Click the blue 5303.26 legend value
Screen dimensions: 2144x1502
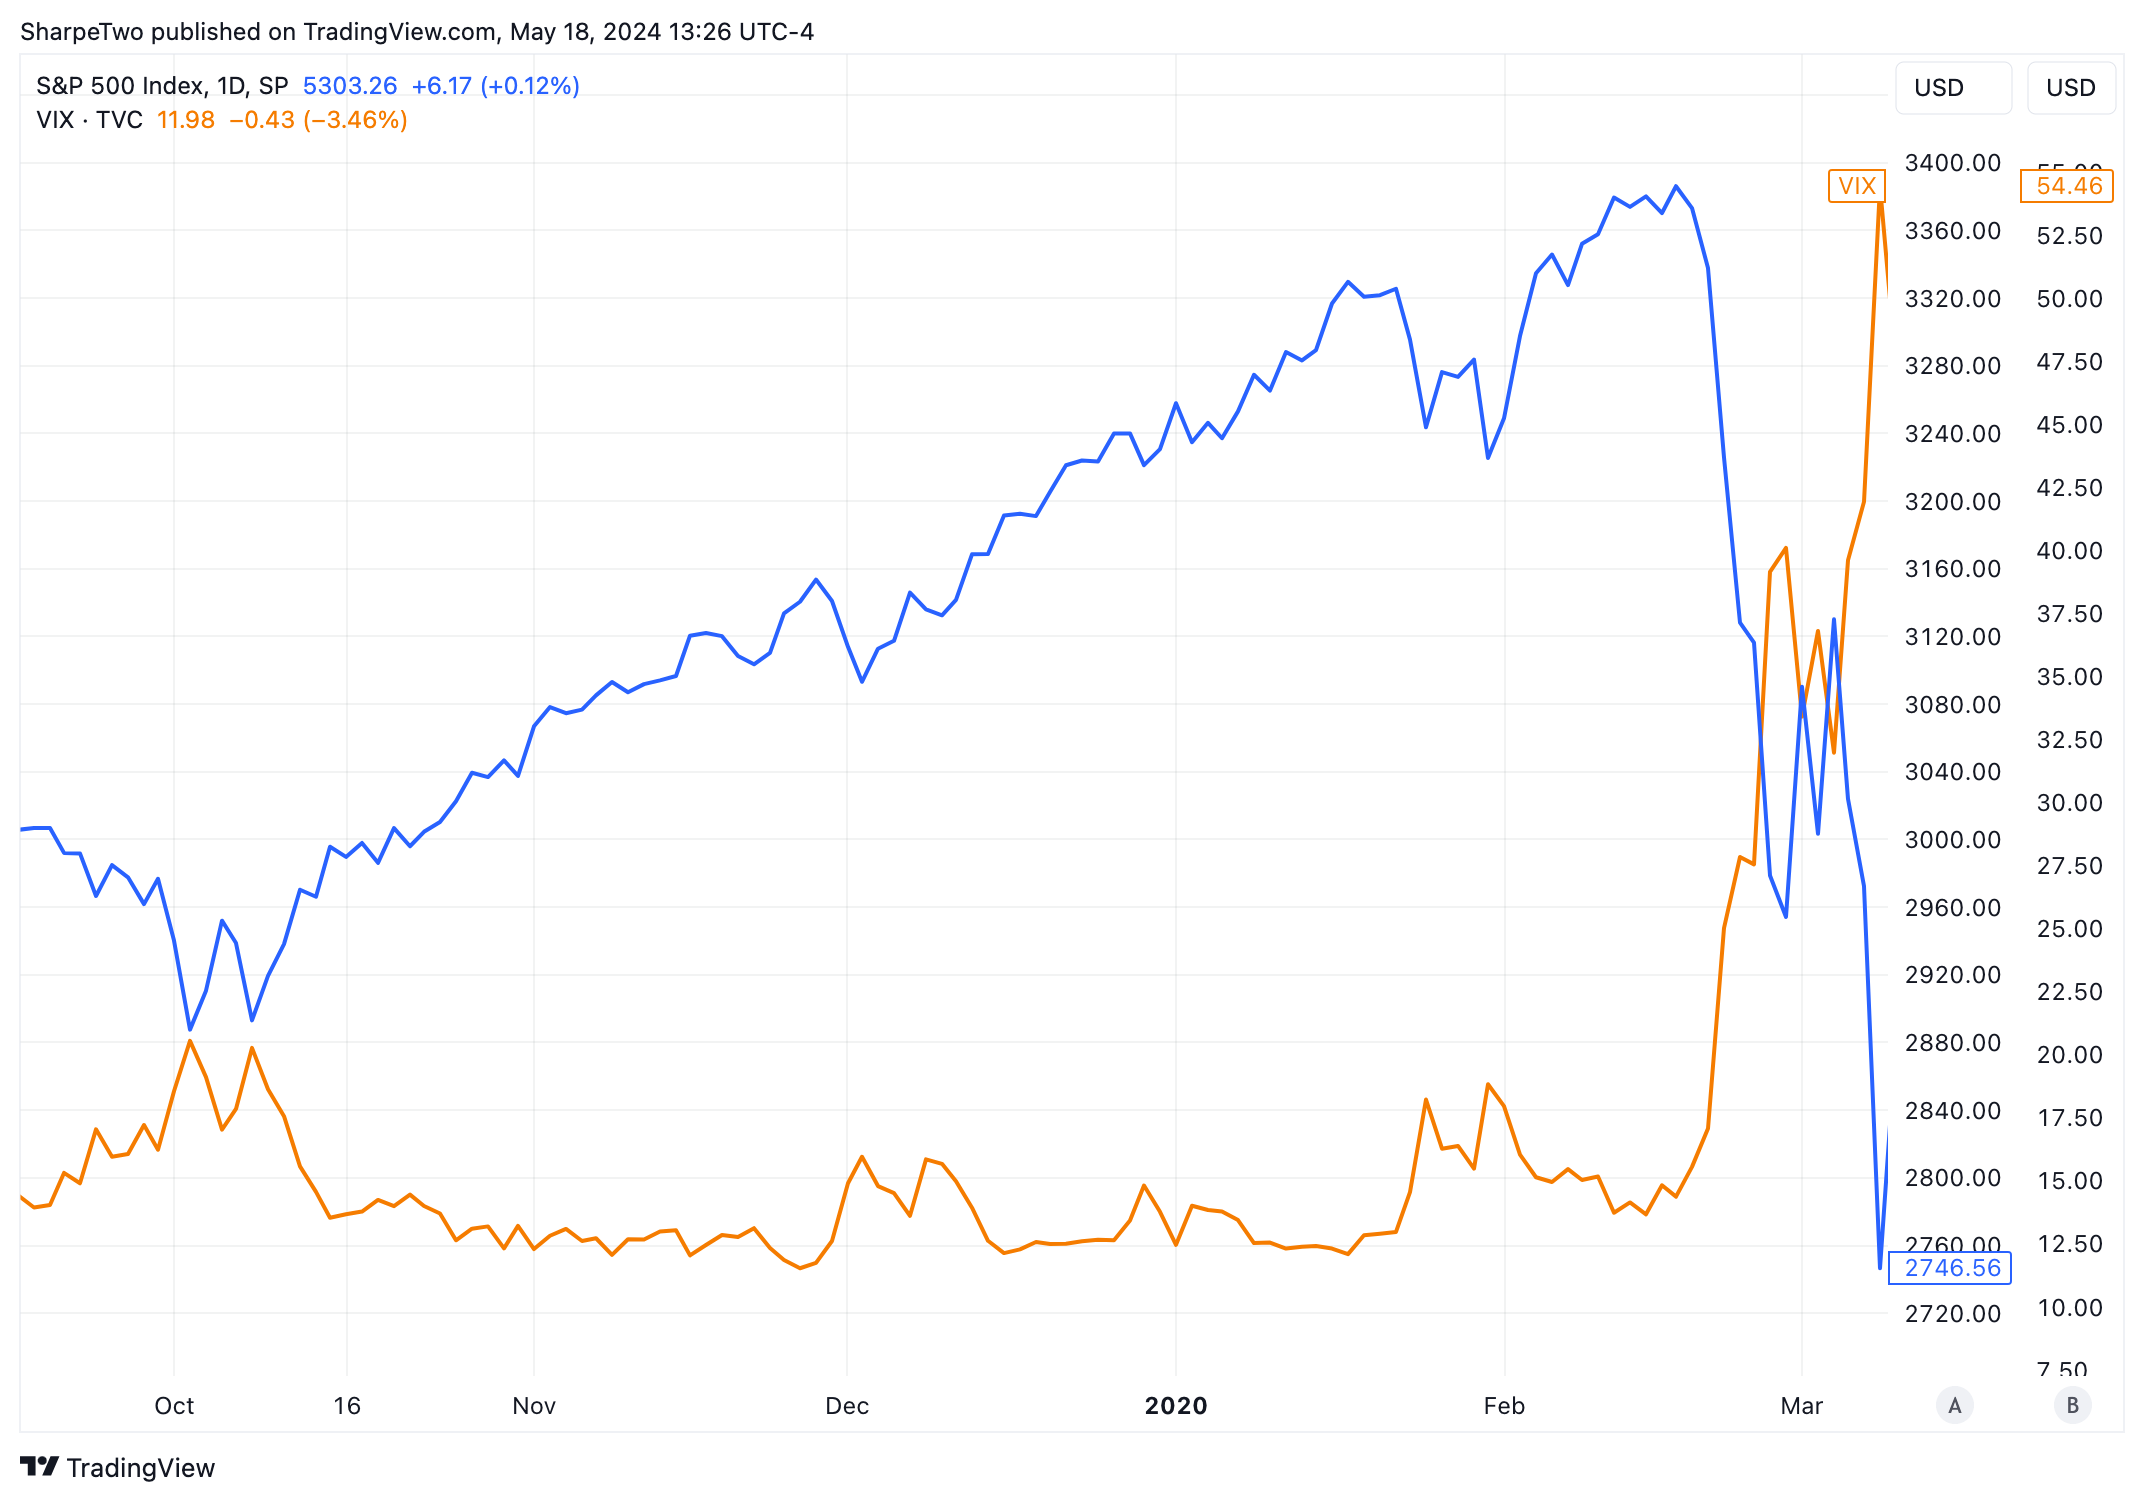350,86
